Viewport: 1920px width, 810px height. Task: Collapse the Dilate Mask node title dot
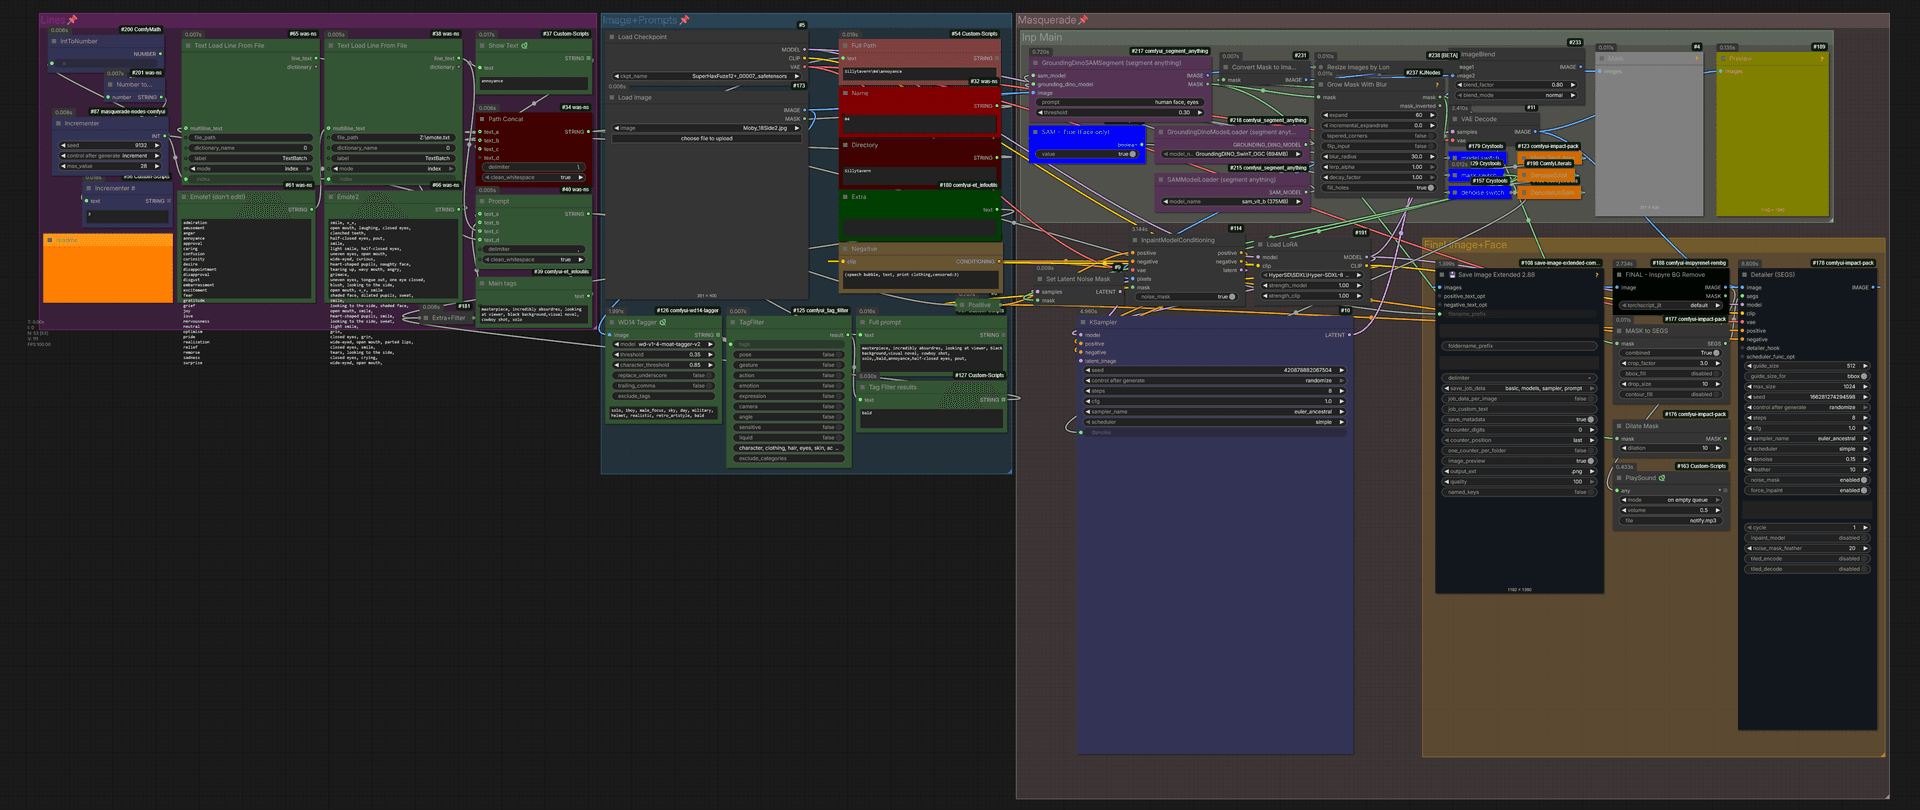(1620, 426)
